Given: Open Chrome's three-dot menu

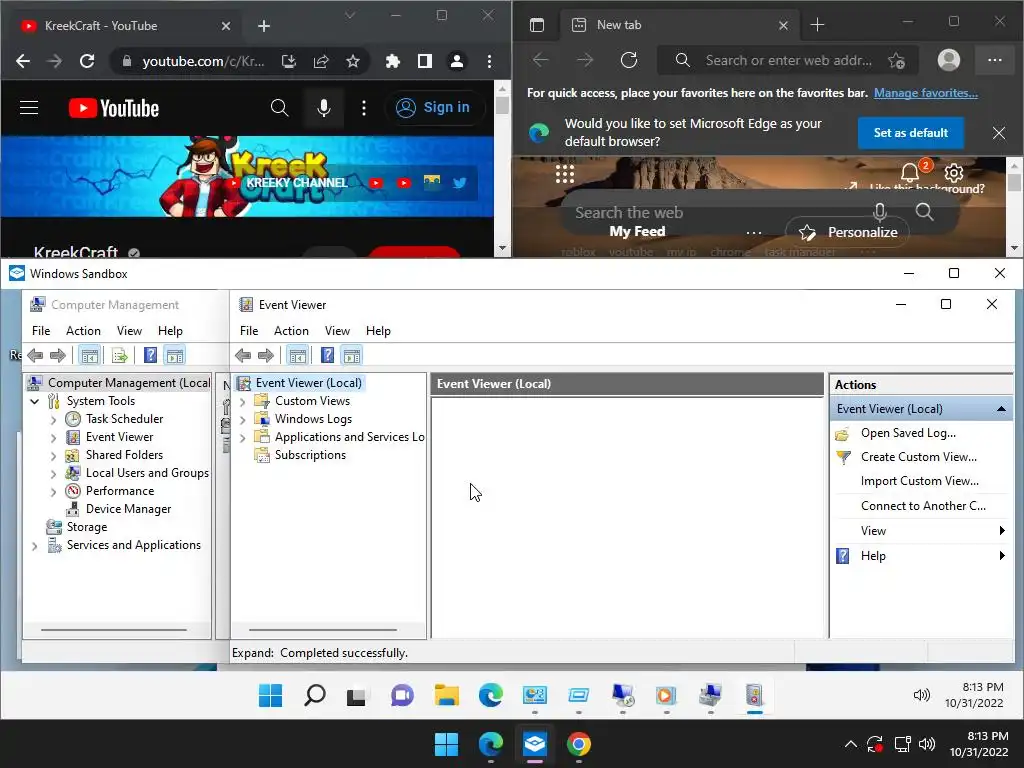Looking at the screenshot, I should coord(489,61).
